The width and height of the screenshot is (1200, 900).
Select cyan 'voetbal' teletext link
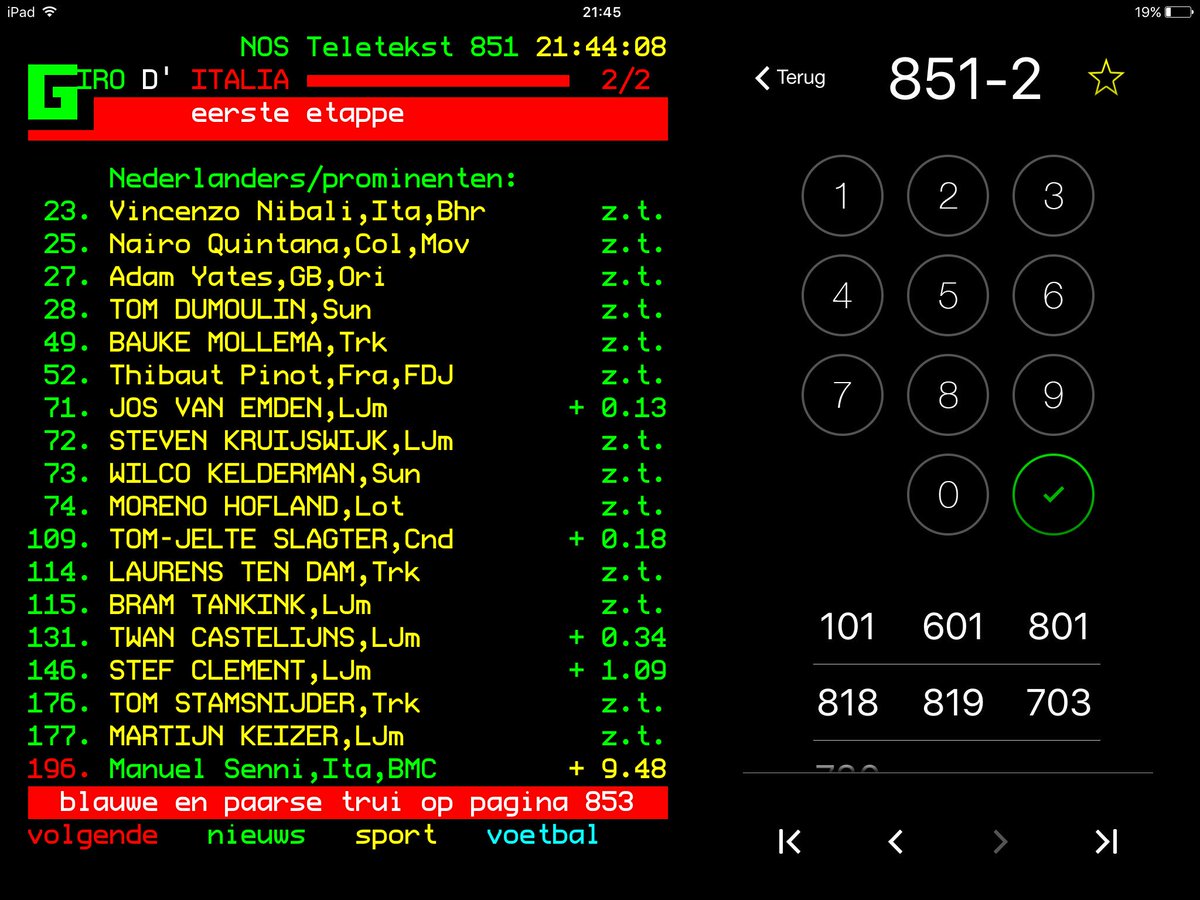pyautogui.click(x=543, y=835)
